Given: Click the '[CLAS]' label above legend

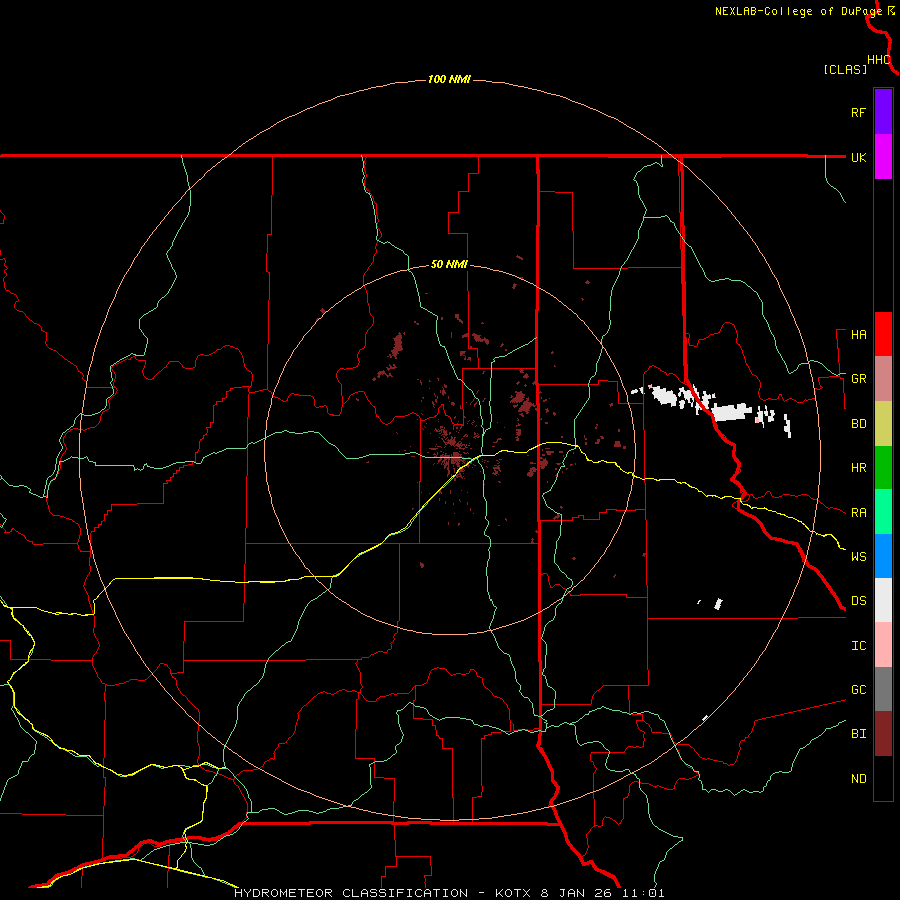Looking at the screenshot, I should click(x=845, y=70).
